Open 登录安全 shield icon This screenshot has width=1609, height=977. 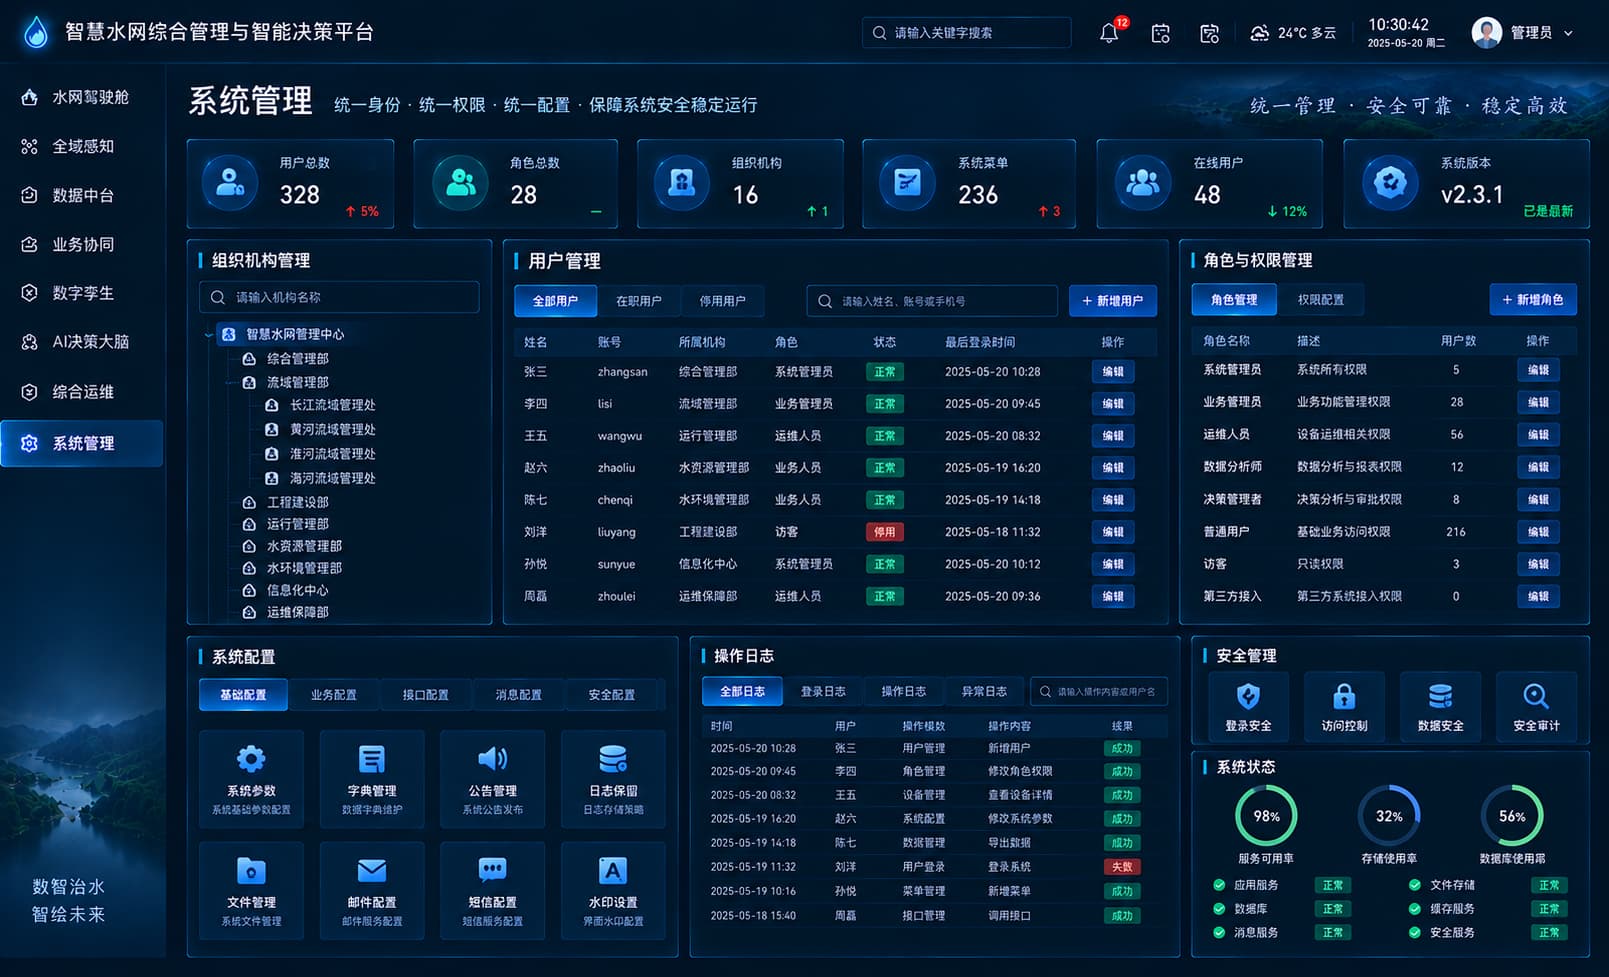(x=1248, y=696)
